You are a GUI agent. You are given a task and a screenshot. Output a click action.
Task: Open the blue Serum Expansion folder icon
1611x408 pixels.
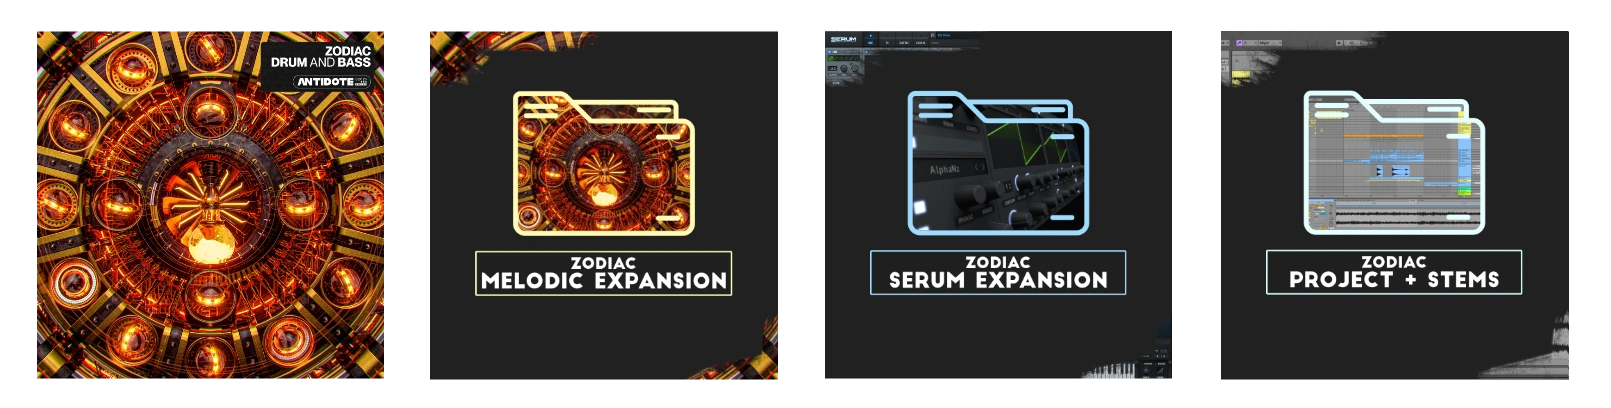pos(998,163)
